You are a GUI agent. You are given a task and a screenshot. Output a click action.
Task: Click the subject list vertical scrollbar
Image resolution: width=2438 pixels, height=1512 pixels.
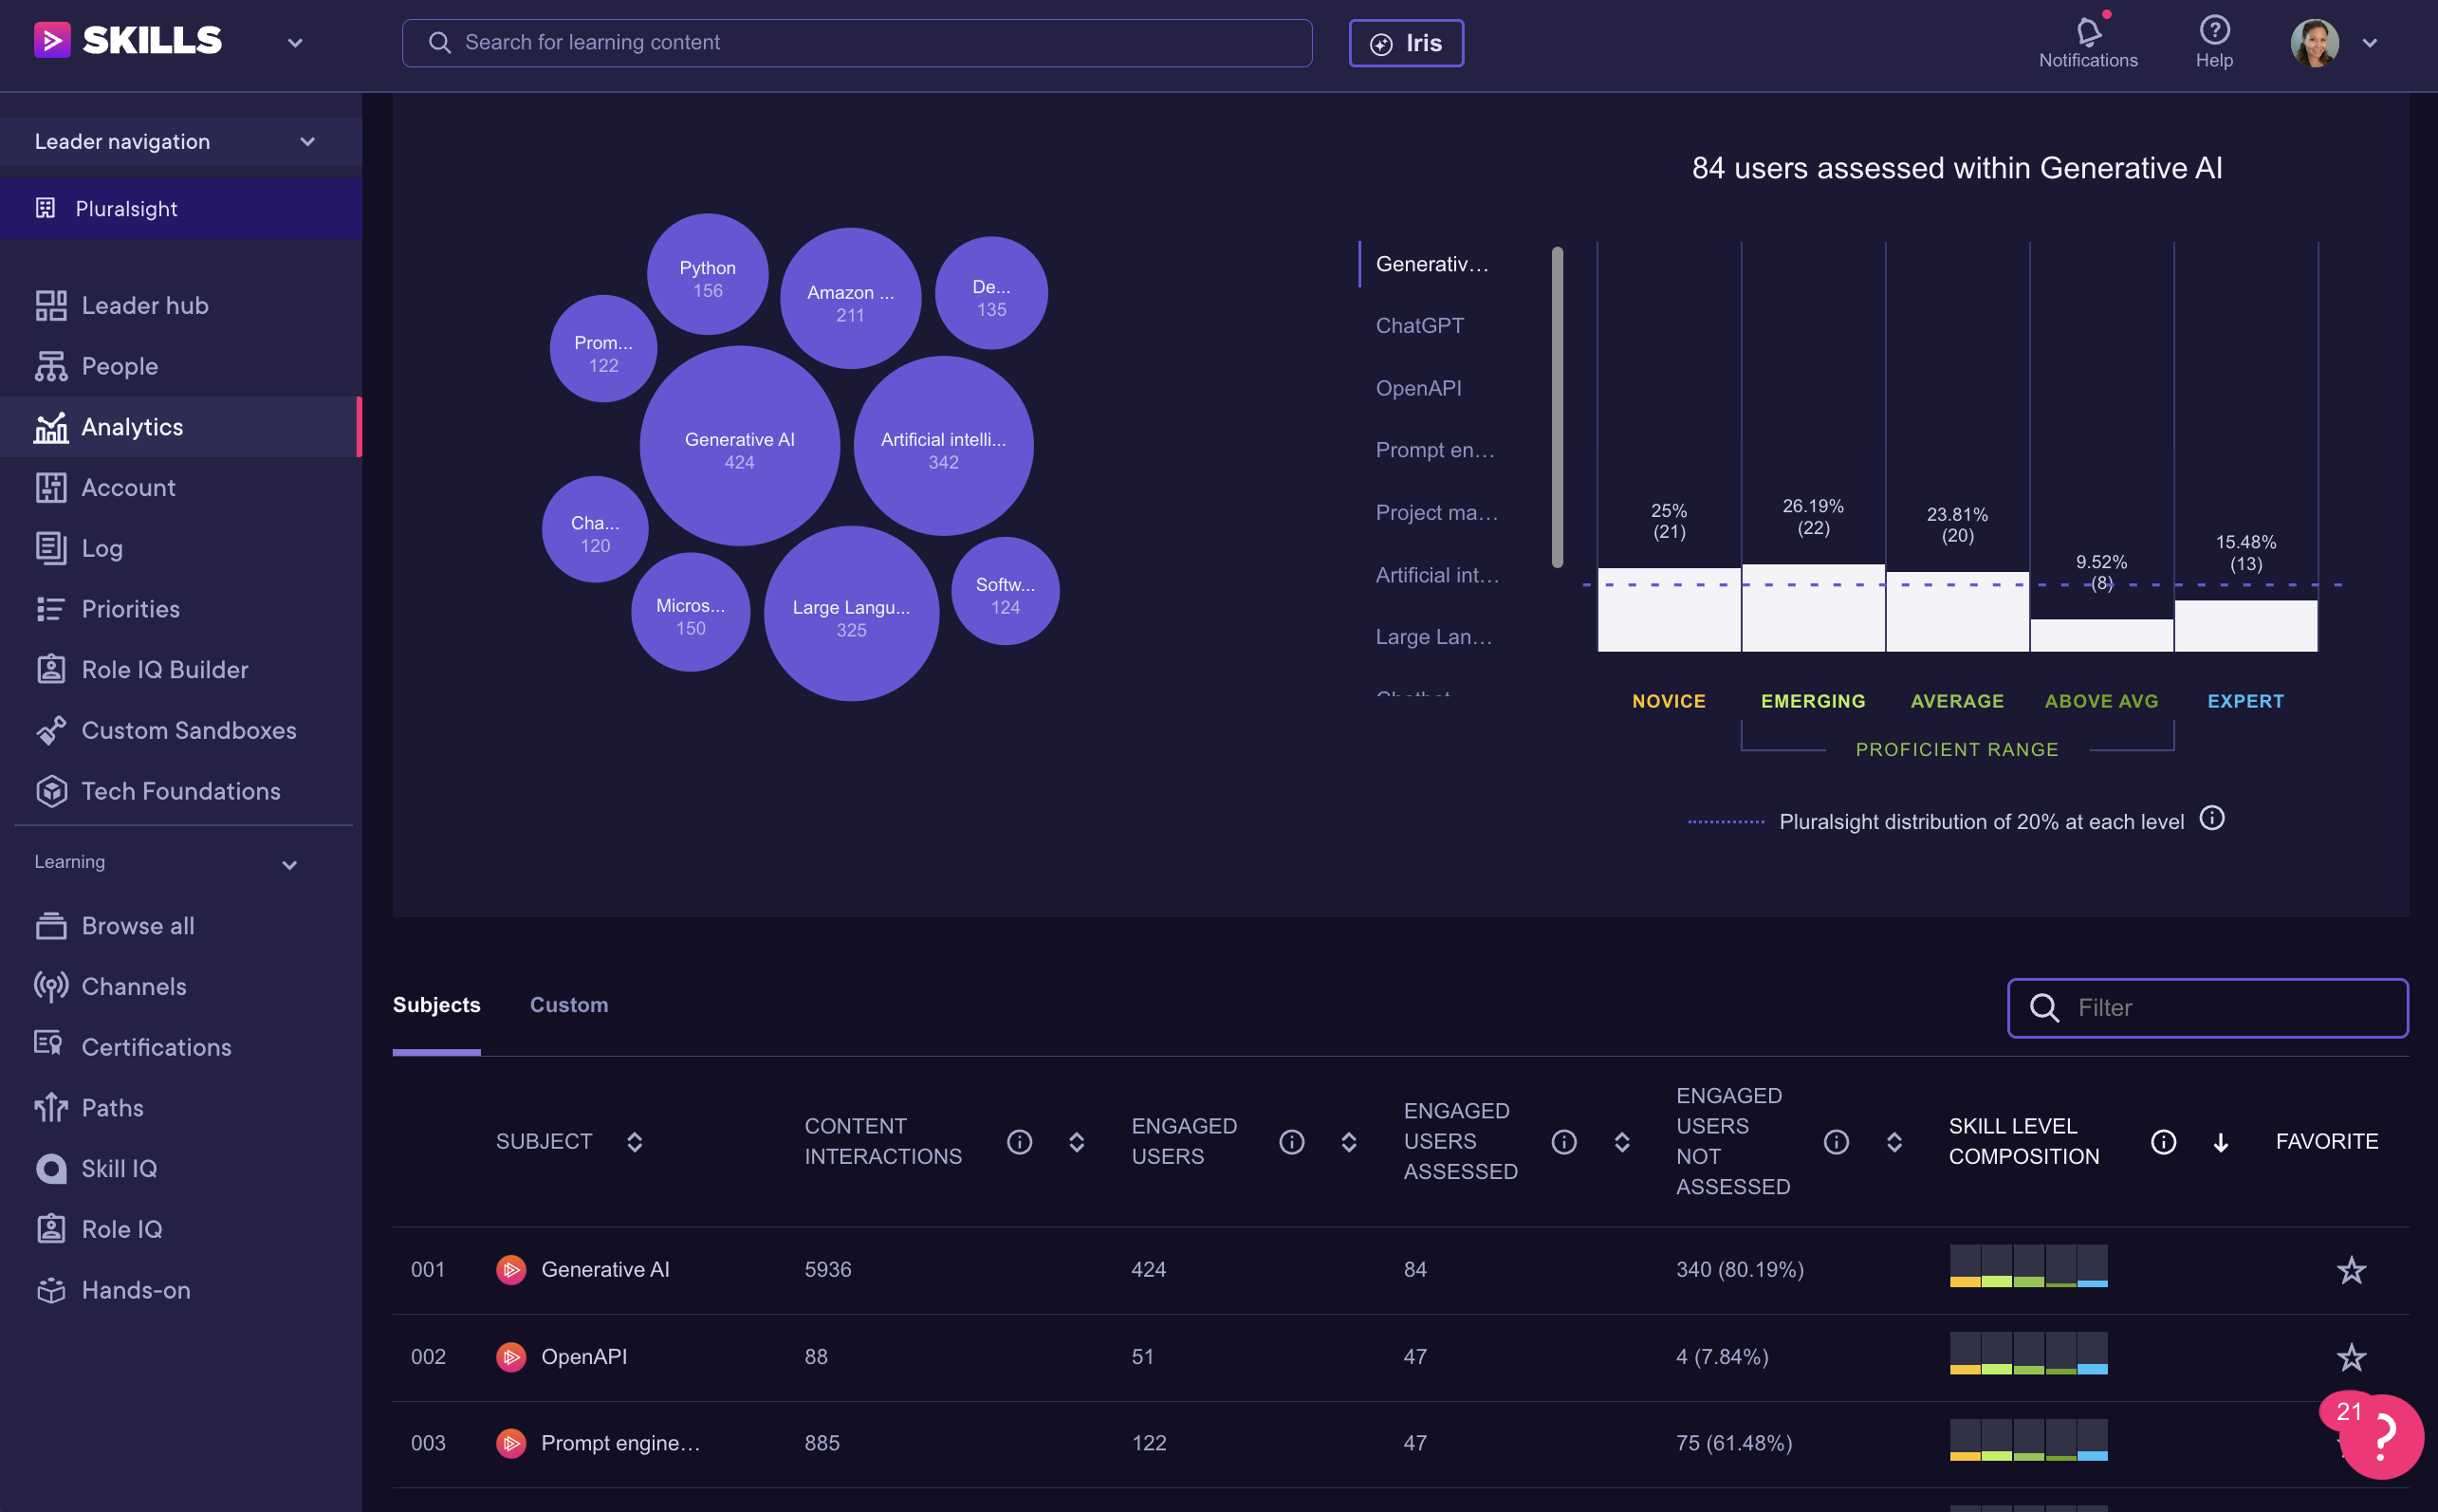tap(1557, 406)
